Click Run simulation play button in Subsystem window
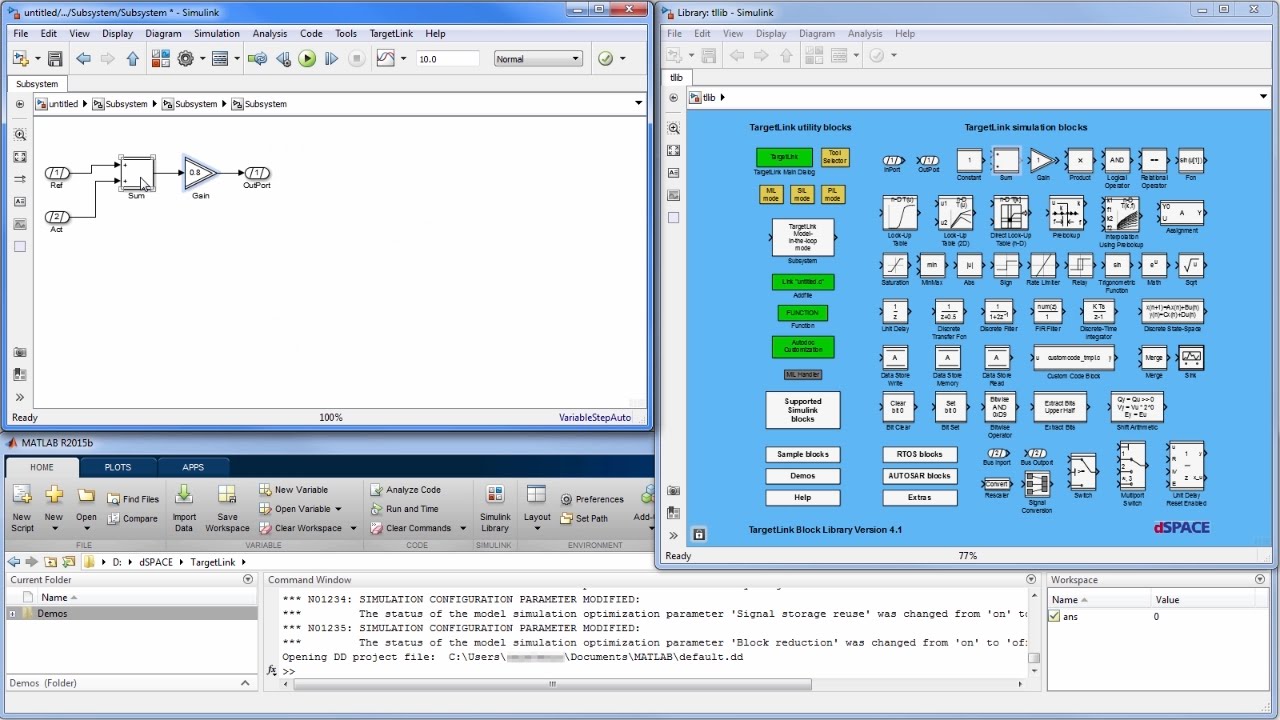This screenshot has height=720, width=1280. (x=307, y=59)
